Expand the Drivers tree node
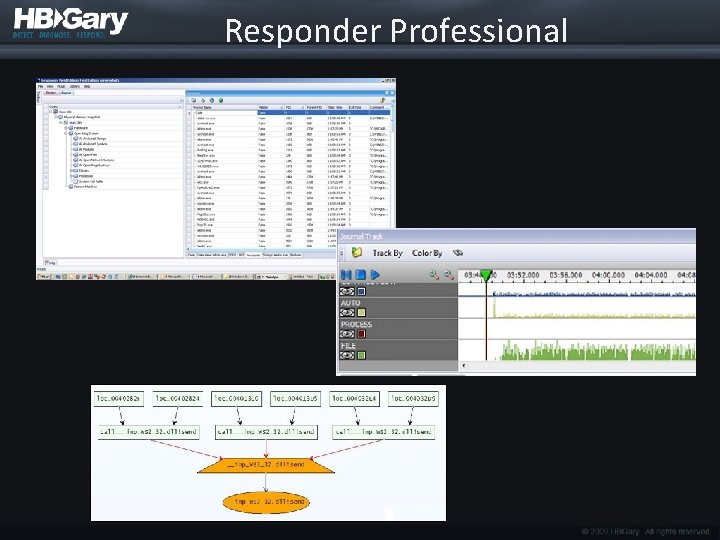 (71, 170)
